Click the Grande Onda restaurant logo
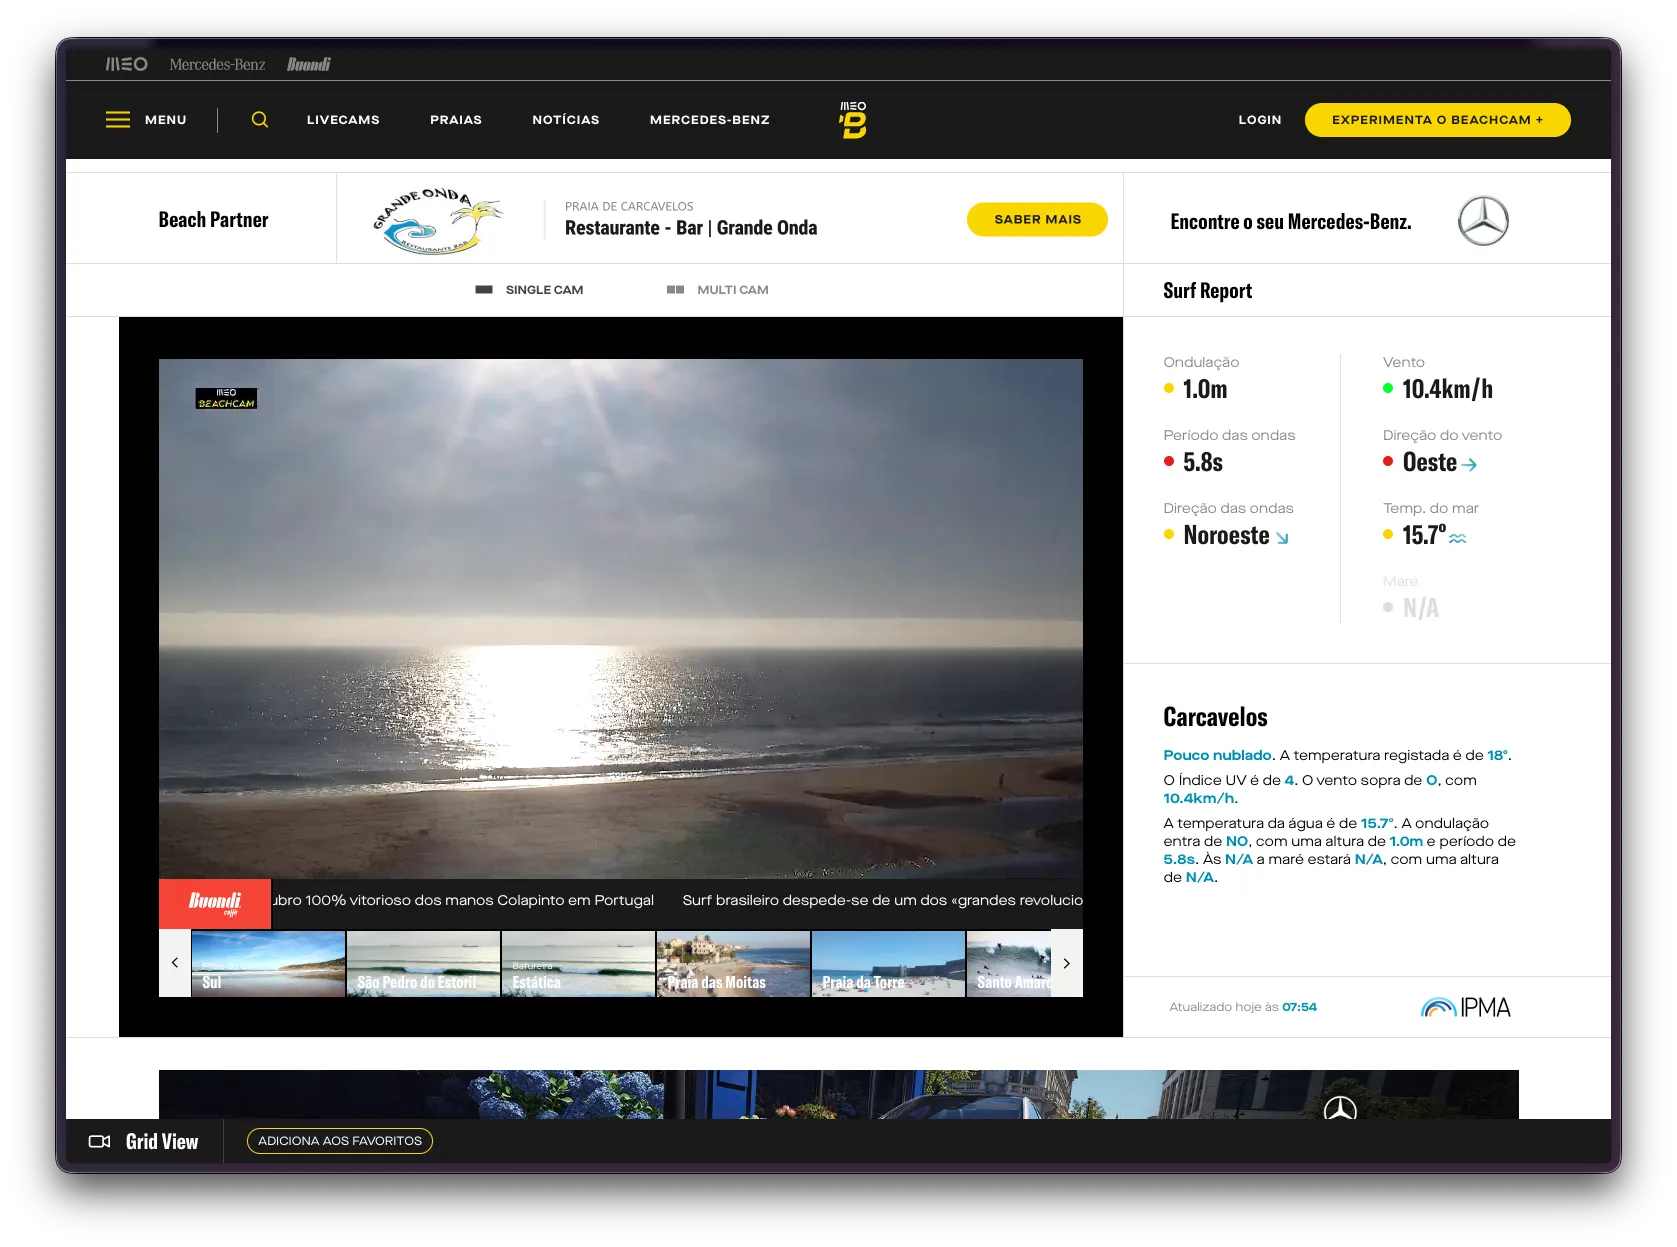The height and width of the screenshot is (1247, 1677). 437,220
